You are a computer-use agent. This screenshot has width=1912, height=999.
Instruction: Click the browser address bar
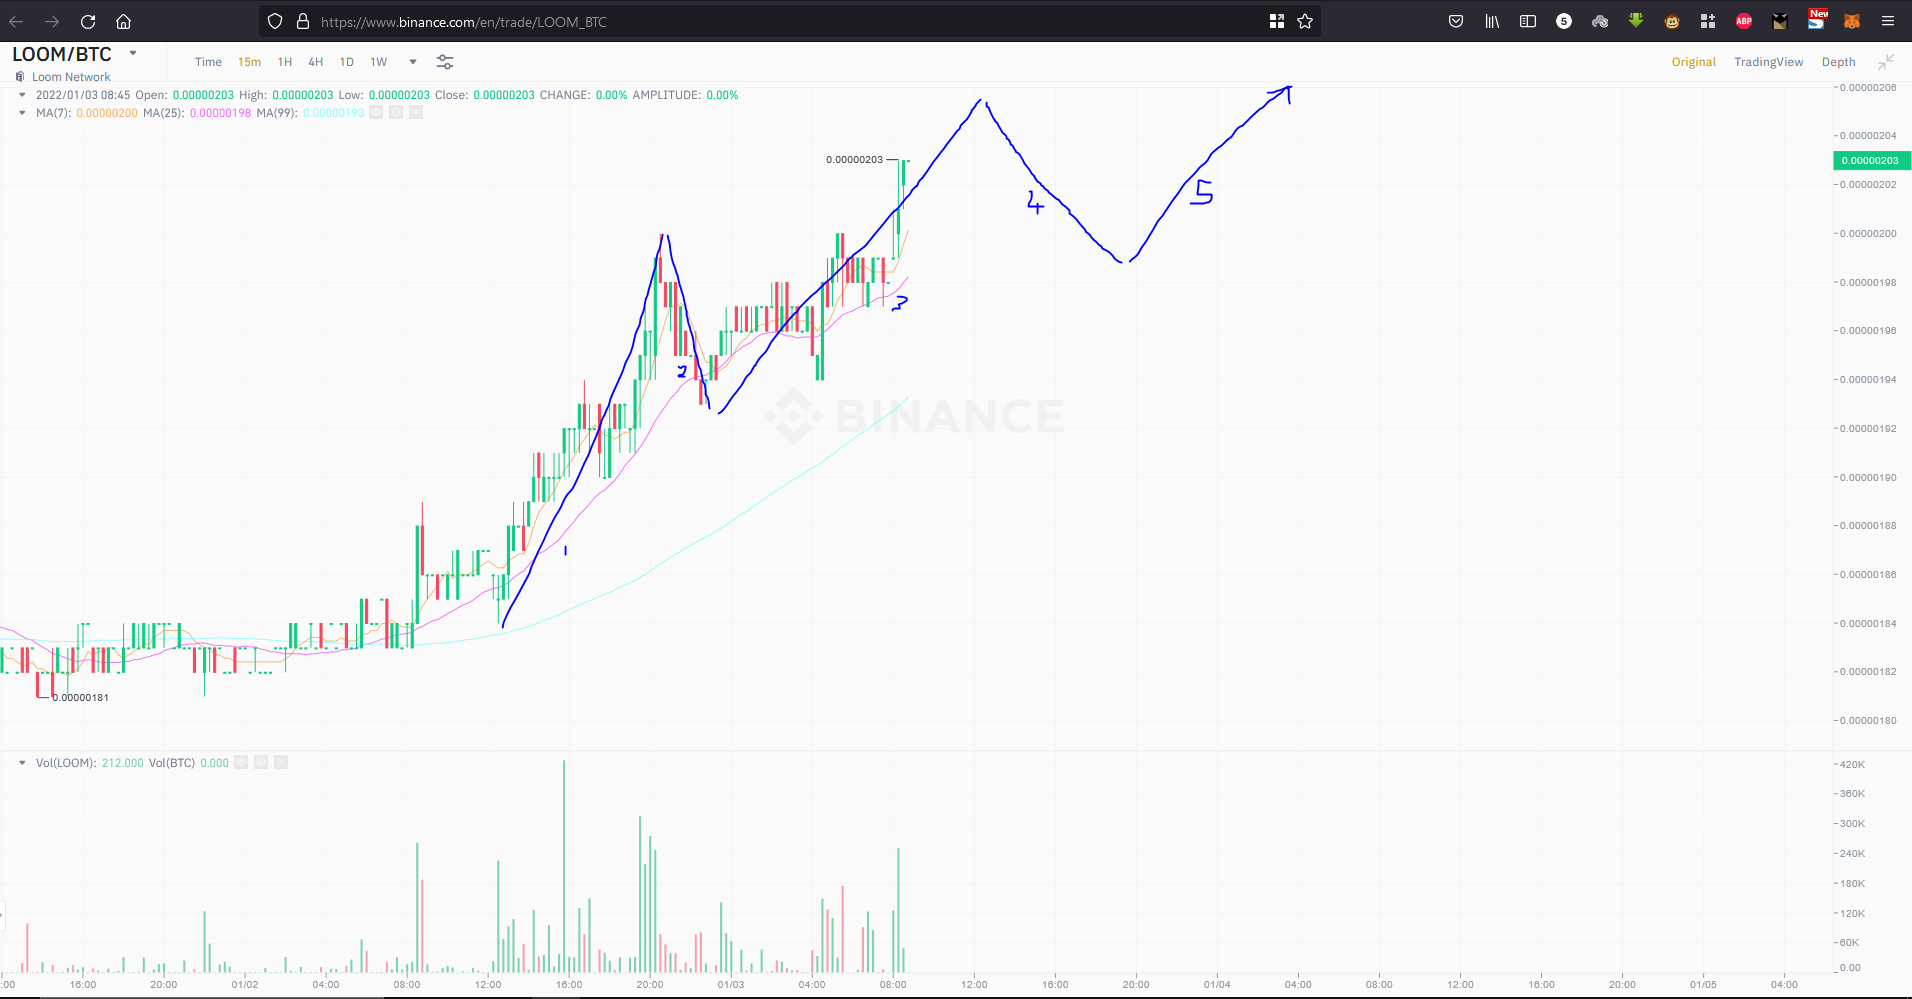point(780,21)
